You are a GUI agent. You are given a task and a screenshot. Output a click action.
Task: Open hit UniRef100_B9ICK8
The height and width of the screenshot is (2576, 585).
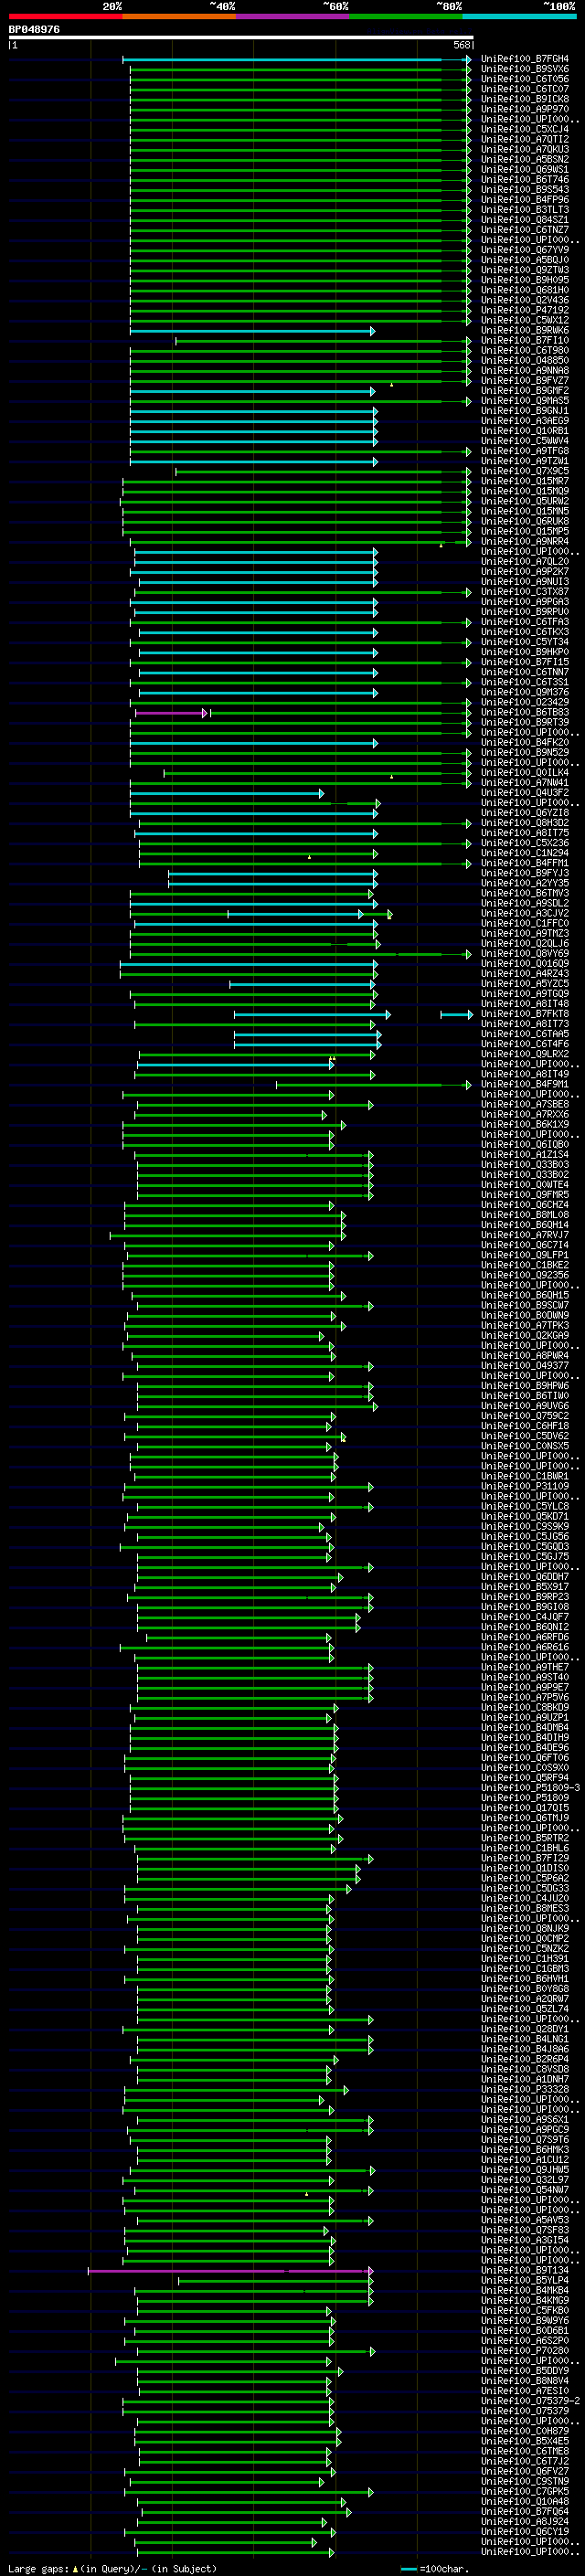(525, 99)
